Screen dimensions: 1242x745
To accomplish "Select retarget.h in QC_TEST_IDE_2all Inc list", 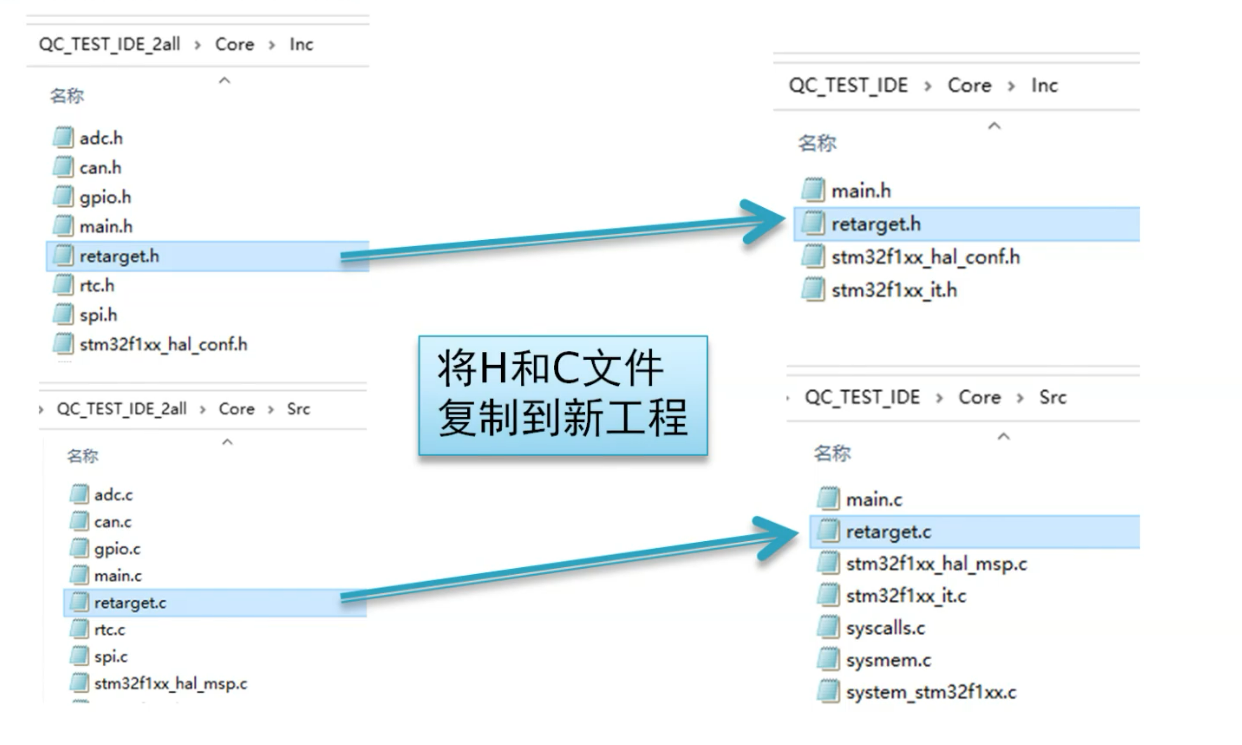I will [x=208, y=256].
